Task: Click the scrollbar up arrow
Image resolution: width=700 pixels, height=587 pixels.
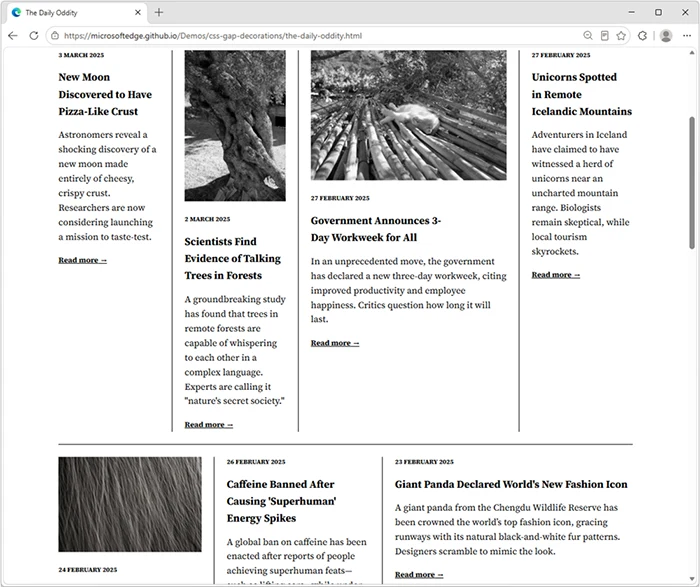Action: pyautogui.click(x=692, y=53)
